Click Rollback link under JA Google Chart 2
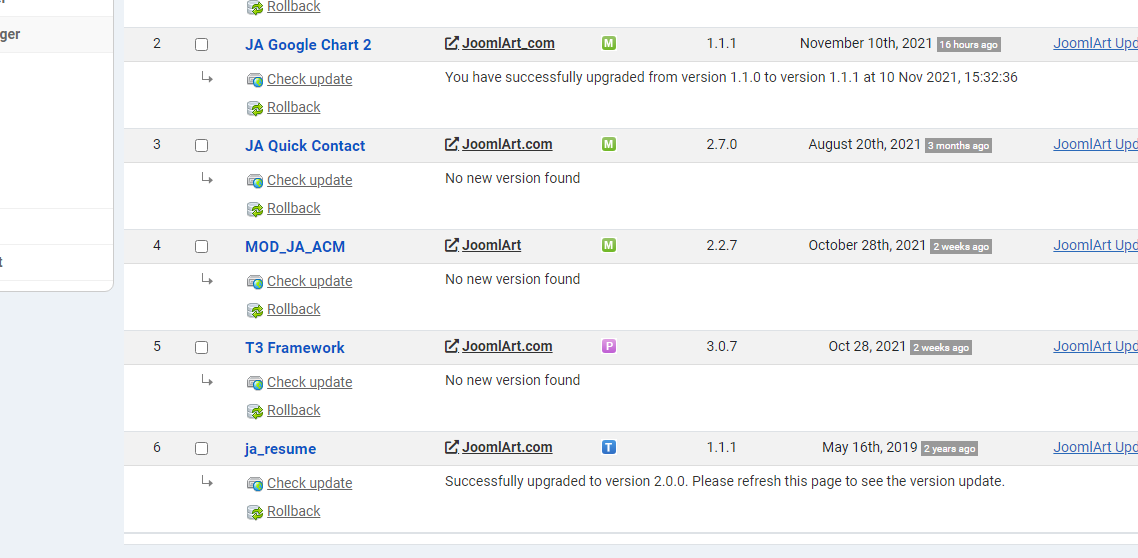Screen dimensions: 1138x558 [x=293, y=107]
